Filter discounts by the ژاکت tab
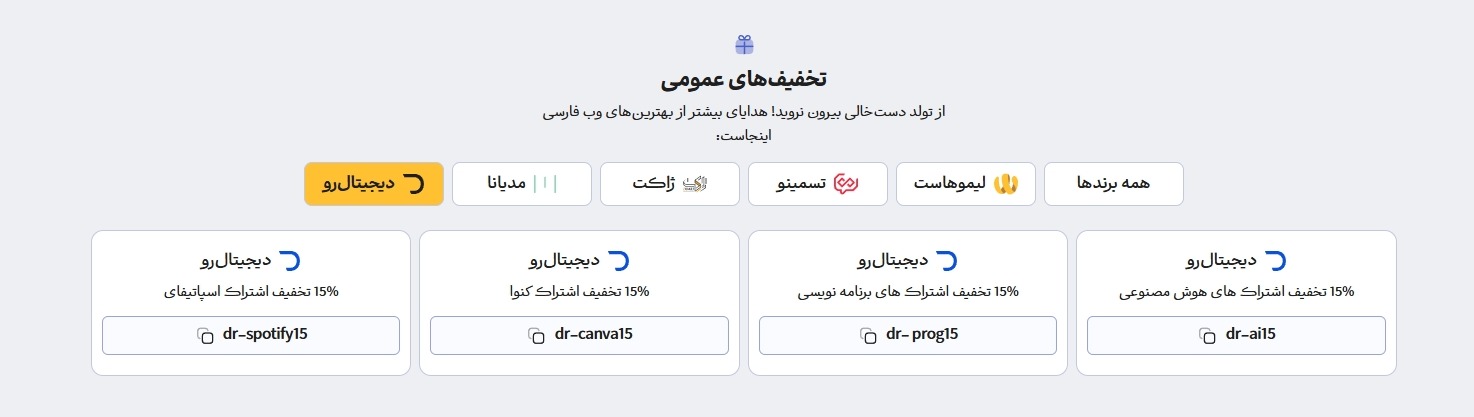This screenshot has height=417, width=1474. pos(669,184)
